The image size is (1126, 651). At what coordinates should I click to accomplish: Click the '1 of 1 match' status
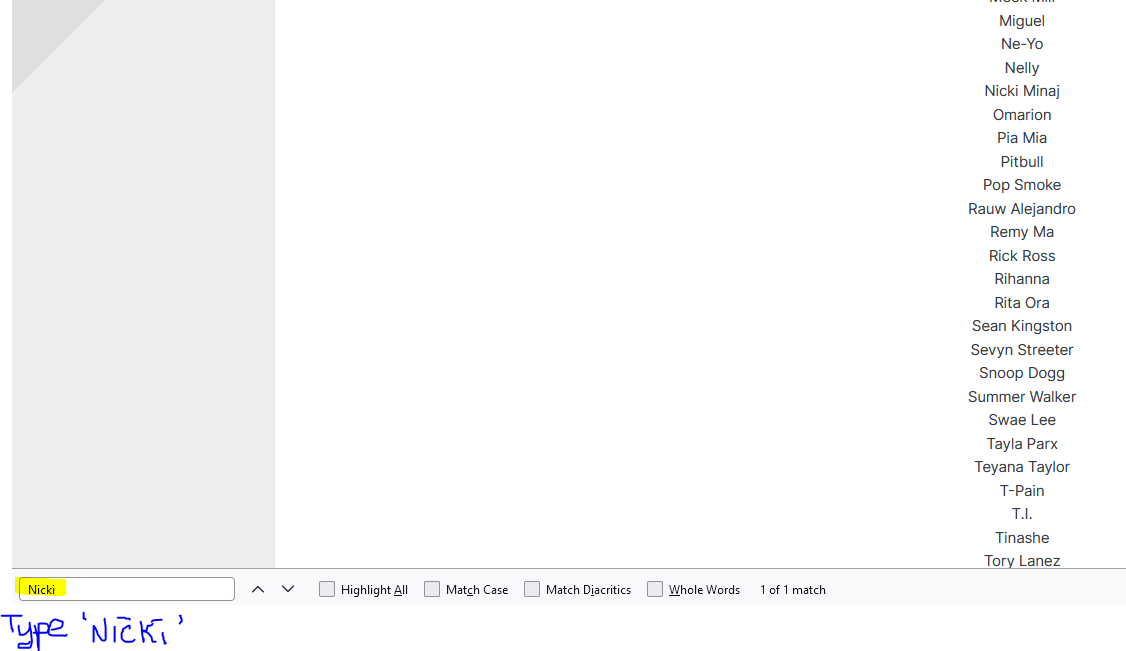click(793, 590)
